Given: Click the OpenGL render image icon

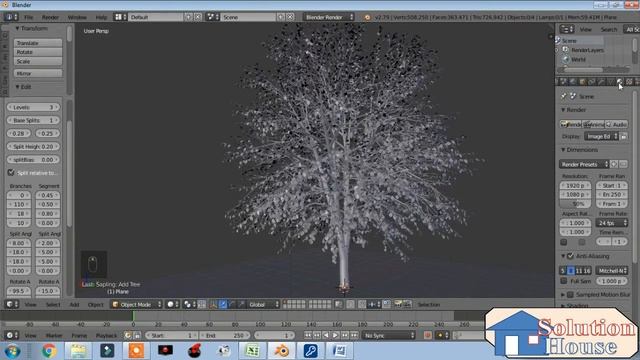Looking at the screenshot, I should tap(398, 304).
